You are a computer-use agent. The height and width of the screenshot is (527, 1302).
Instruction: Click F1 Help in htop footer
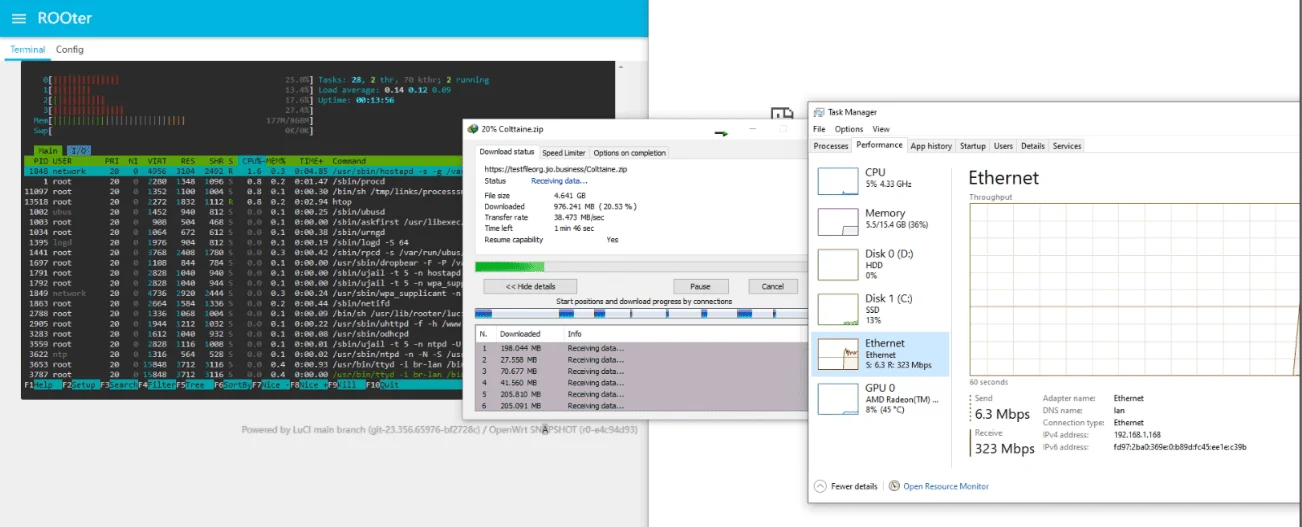pyautogui.click(x=42, y=385)
